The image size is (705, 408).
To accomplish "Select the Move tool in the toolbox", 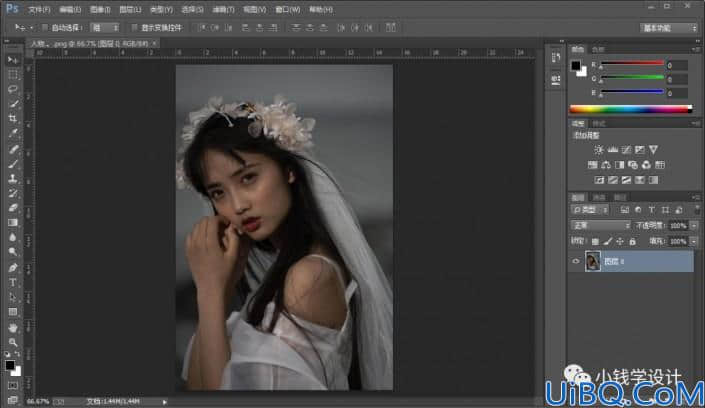I will [13, 60].
